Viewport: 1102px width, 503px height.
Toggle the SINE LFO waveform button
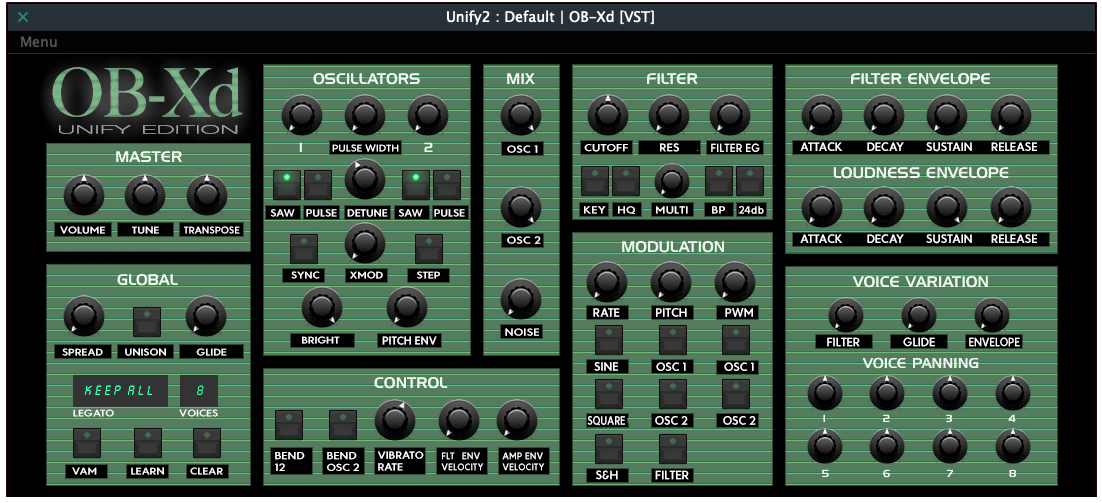[609, 340]
